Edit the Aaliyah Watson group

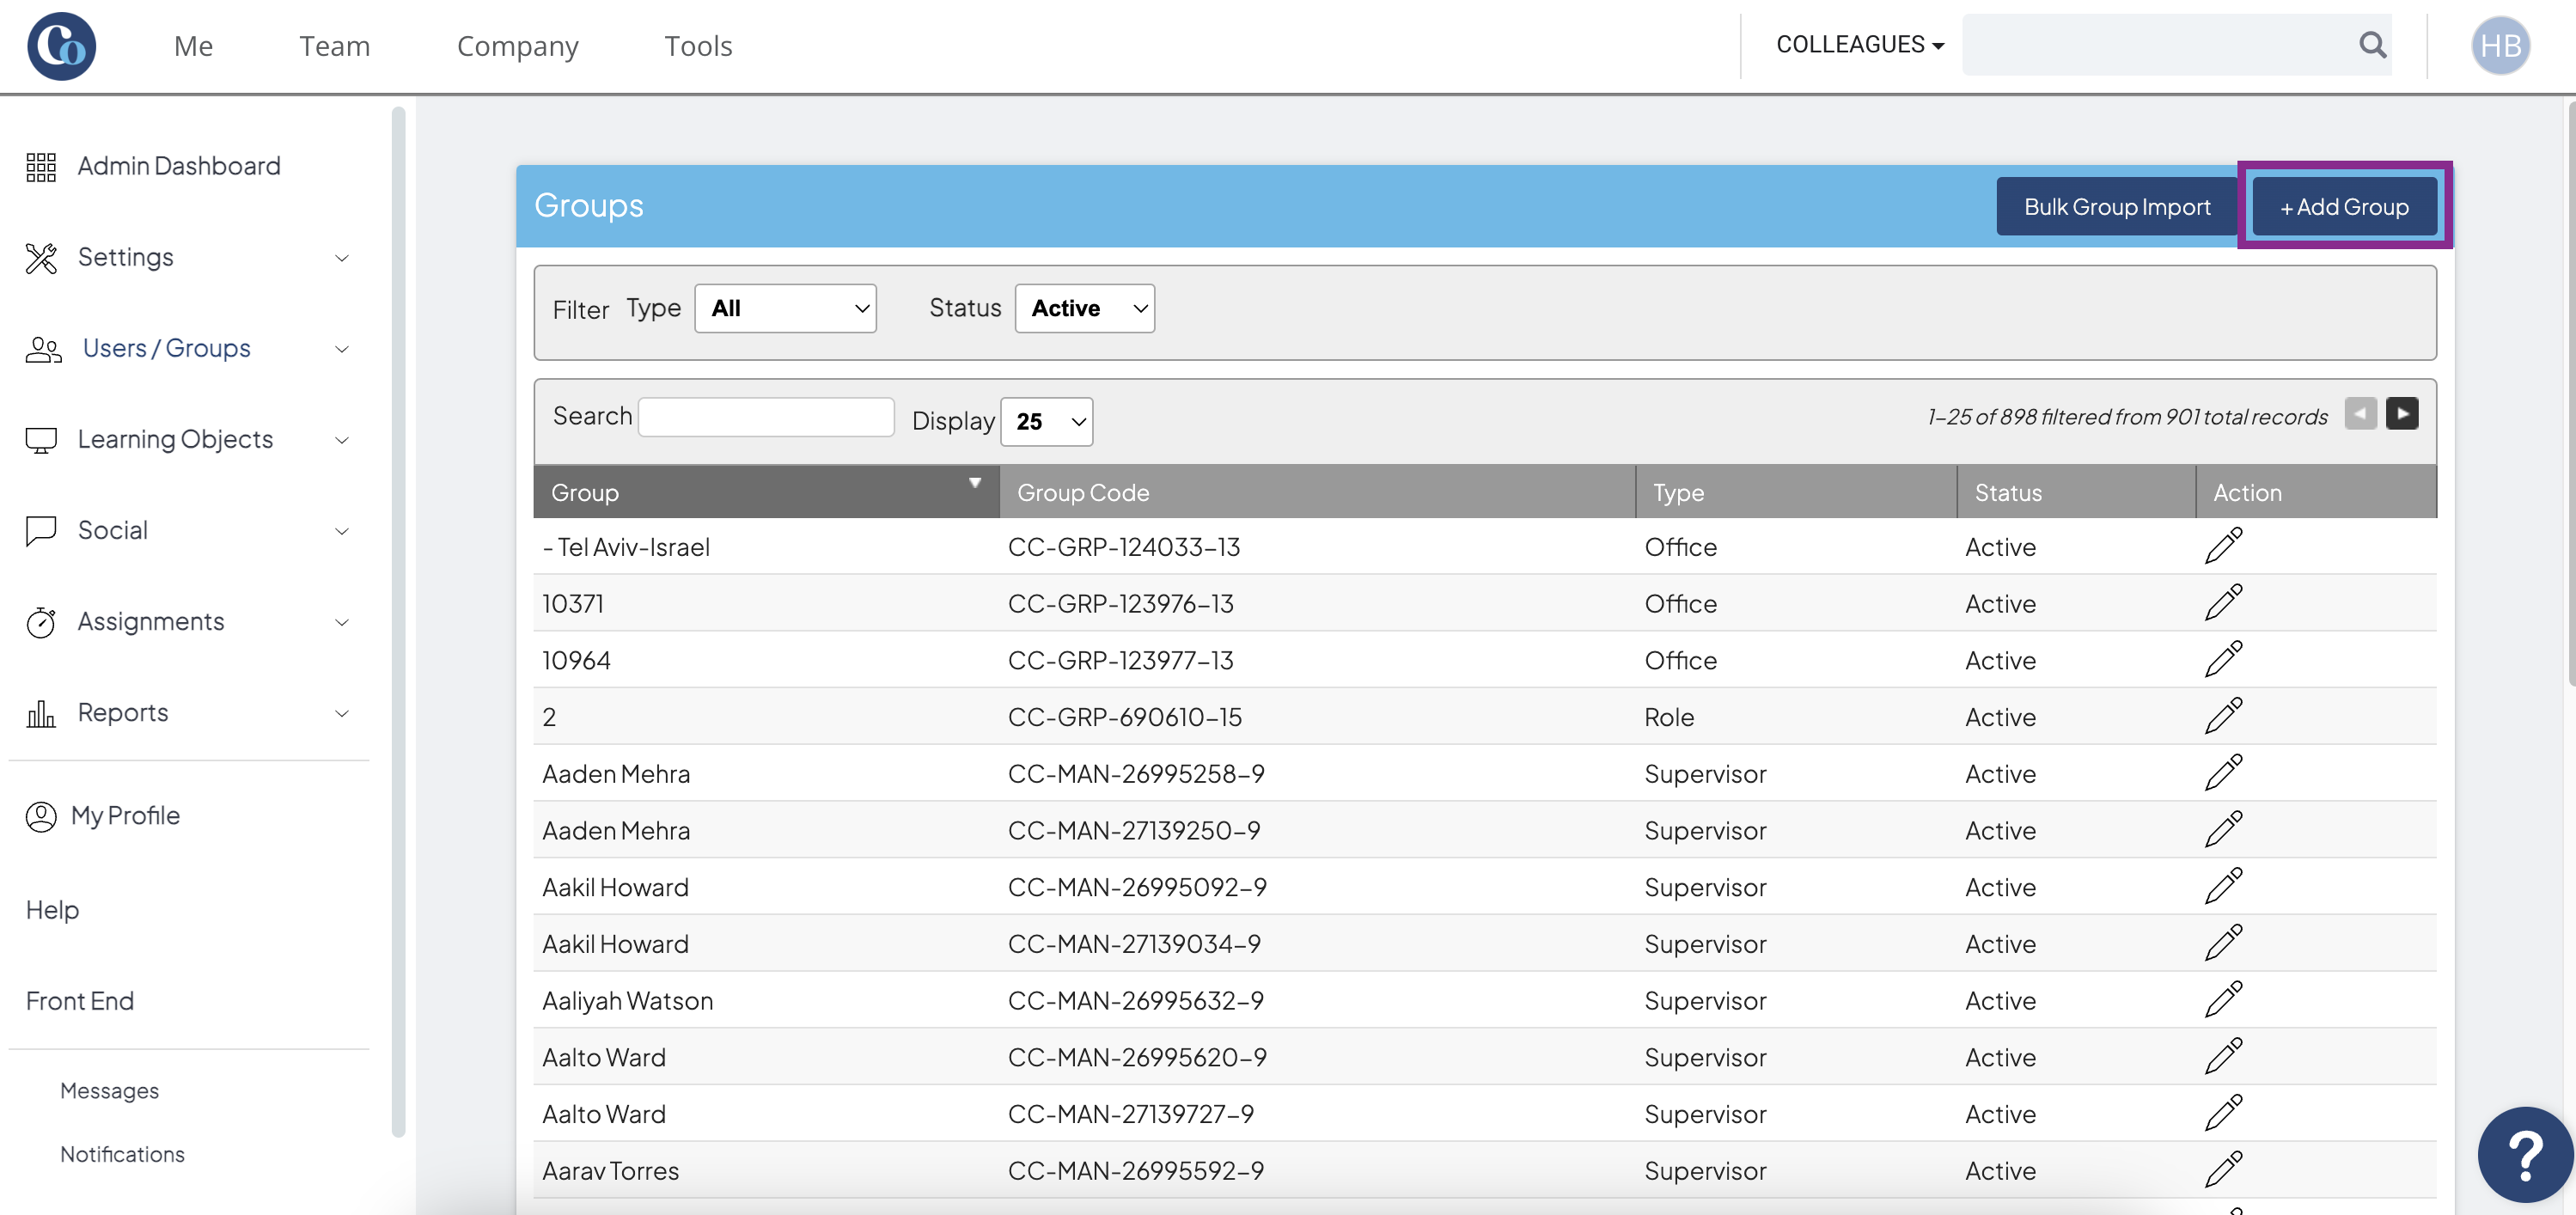pos(2223,1000)
